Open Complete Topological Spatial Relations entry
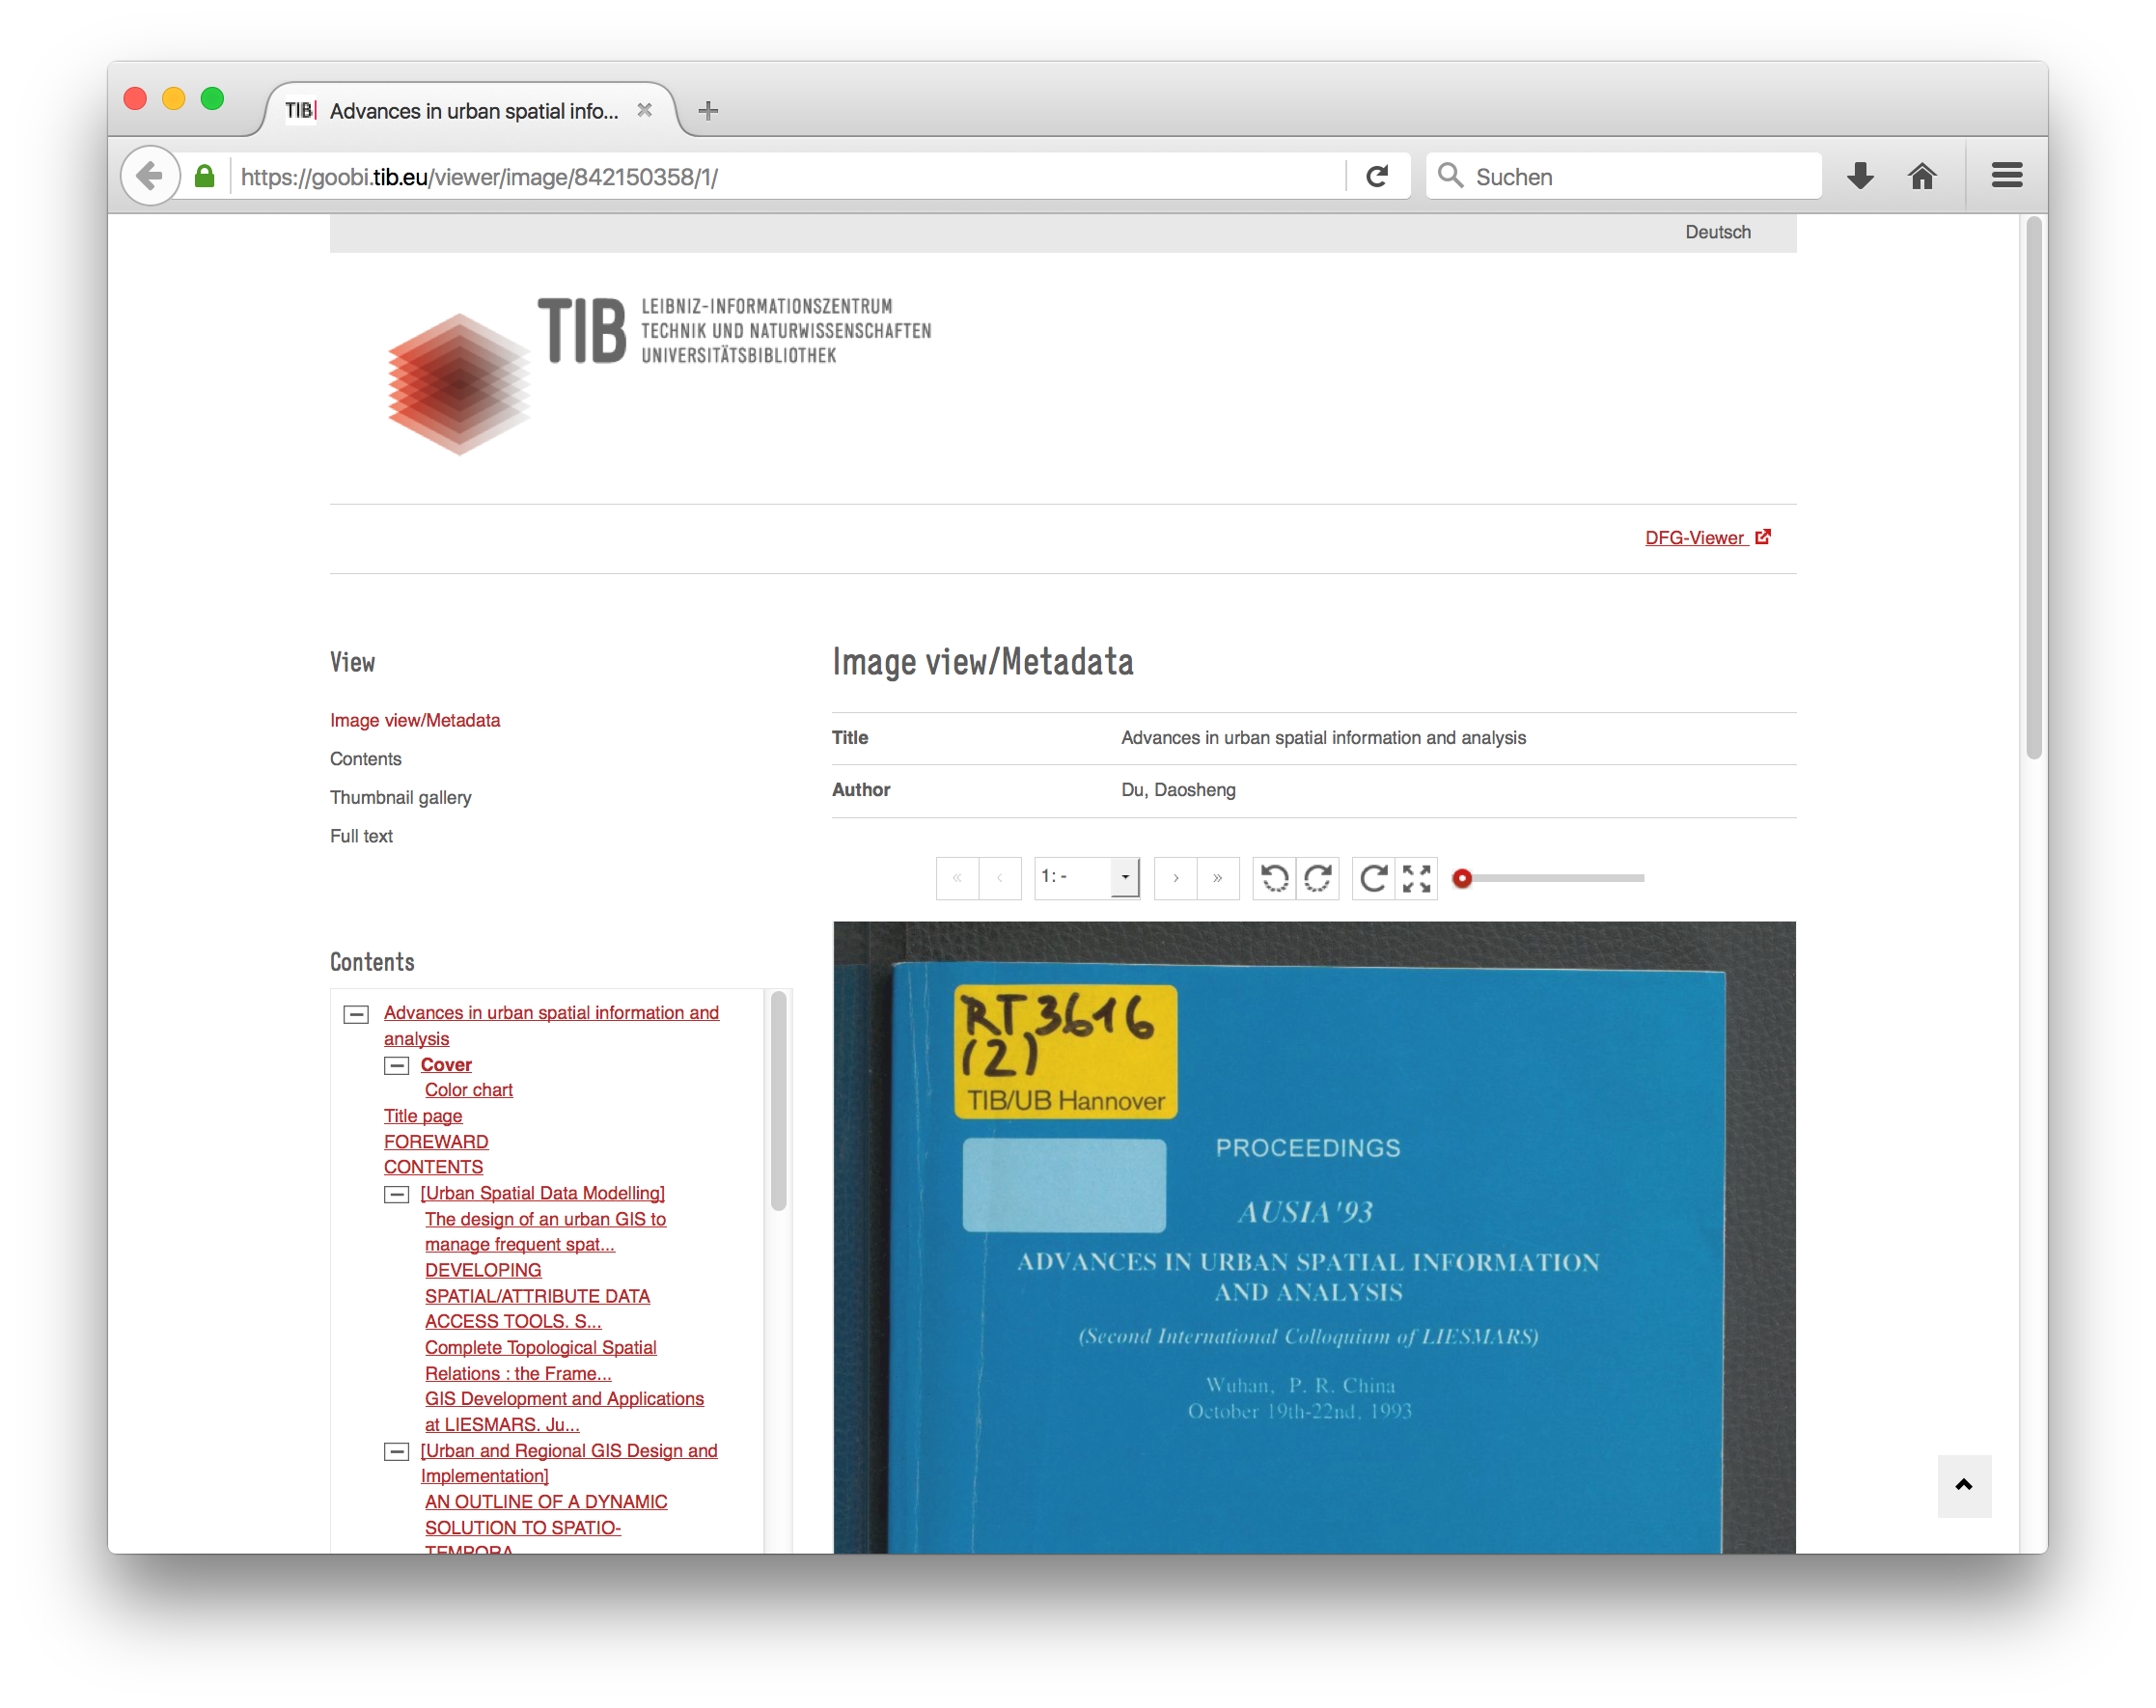Screen dimensions: 2156x1708 pyautogui.click(x=540, y=1360)
